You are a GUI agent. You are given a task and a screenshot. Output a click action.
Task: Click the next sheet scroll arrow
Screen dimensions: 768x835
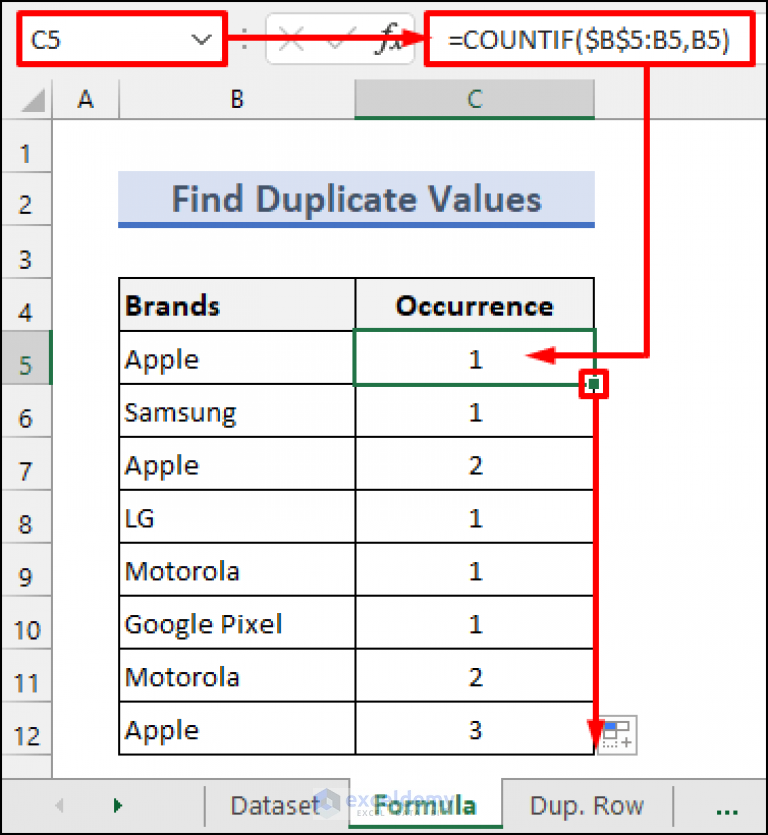[x=118, y=805]
